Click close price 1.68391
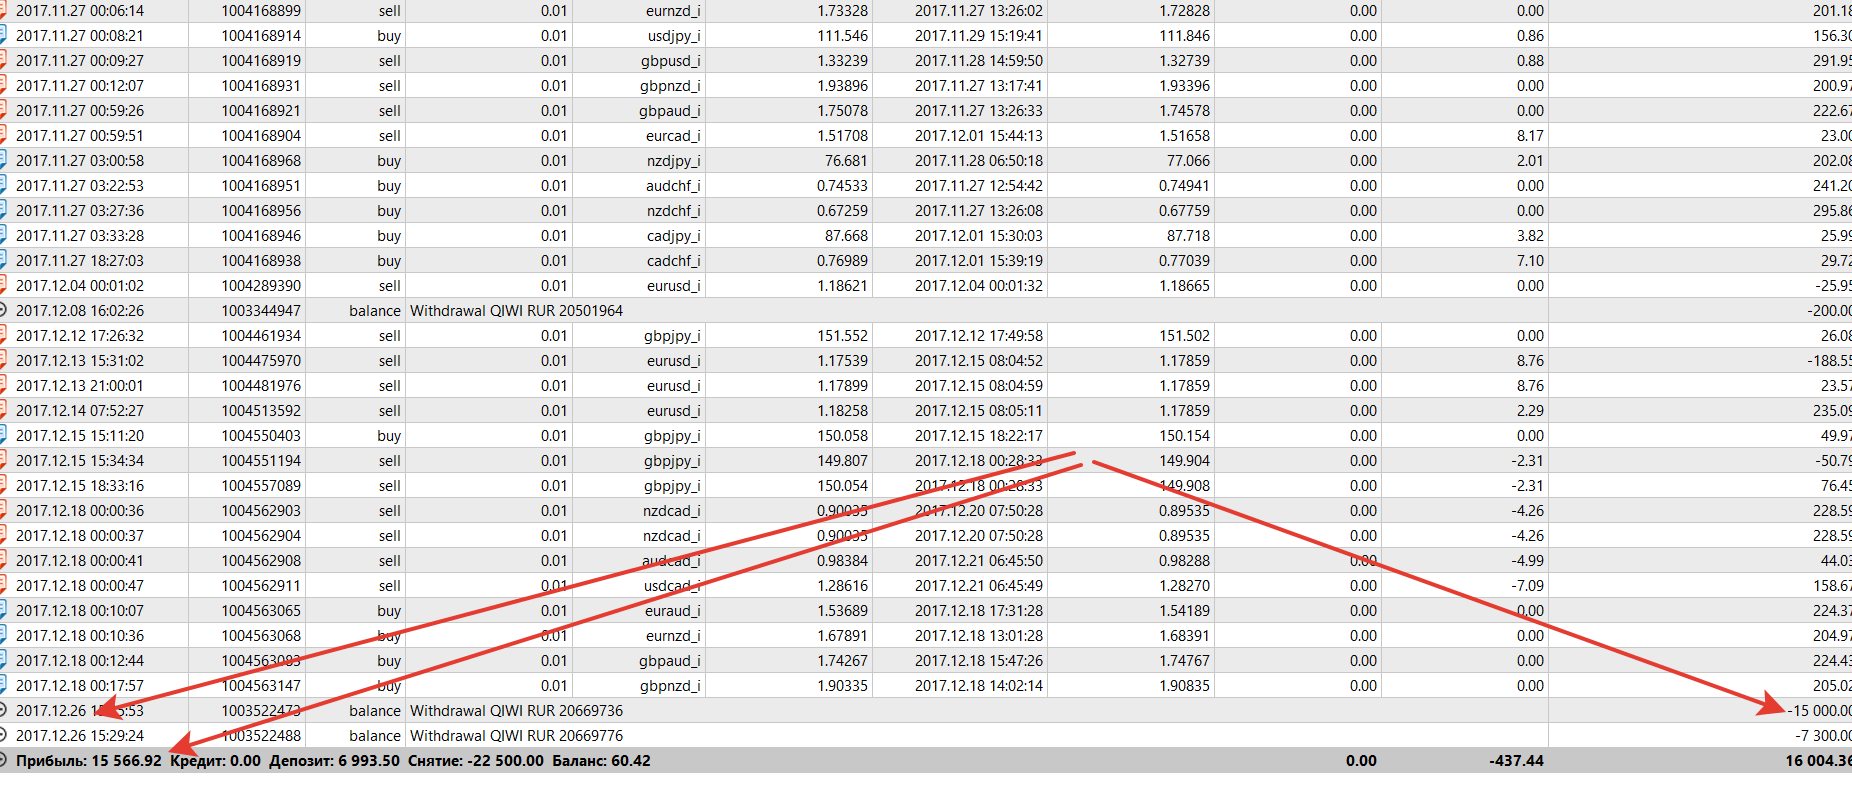This screenshot has width=1852, height=788. 1184,635
